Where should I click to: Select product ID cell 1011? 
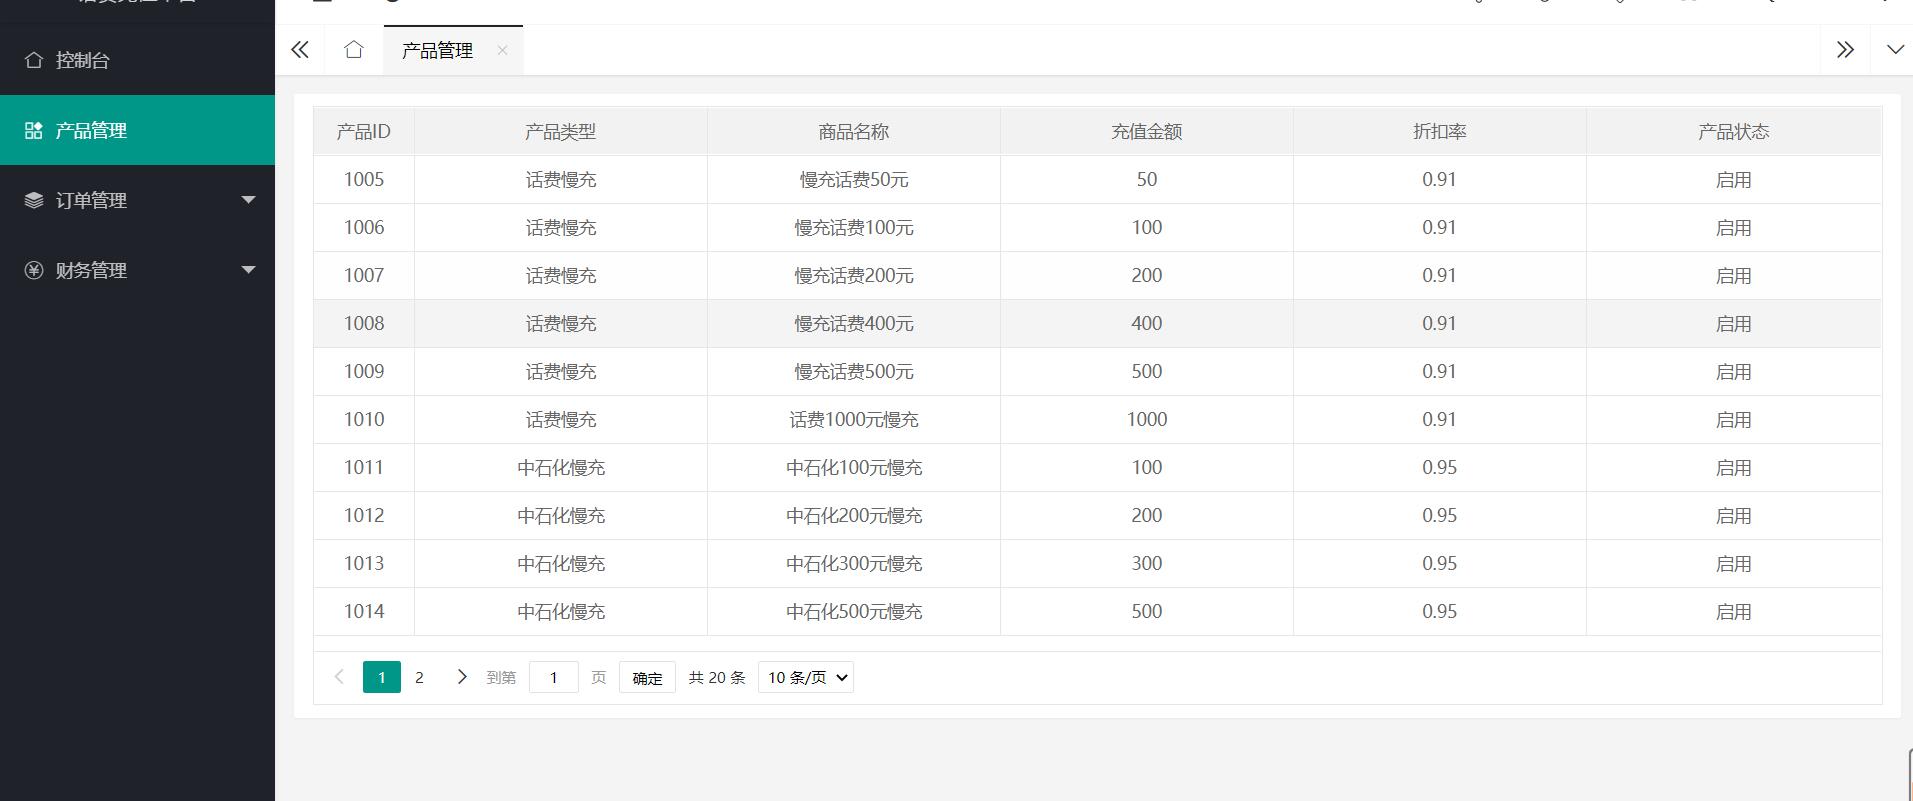pos(364,468)
